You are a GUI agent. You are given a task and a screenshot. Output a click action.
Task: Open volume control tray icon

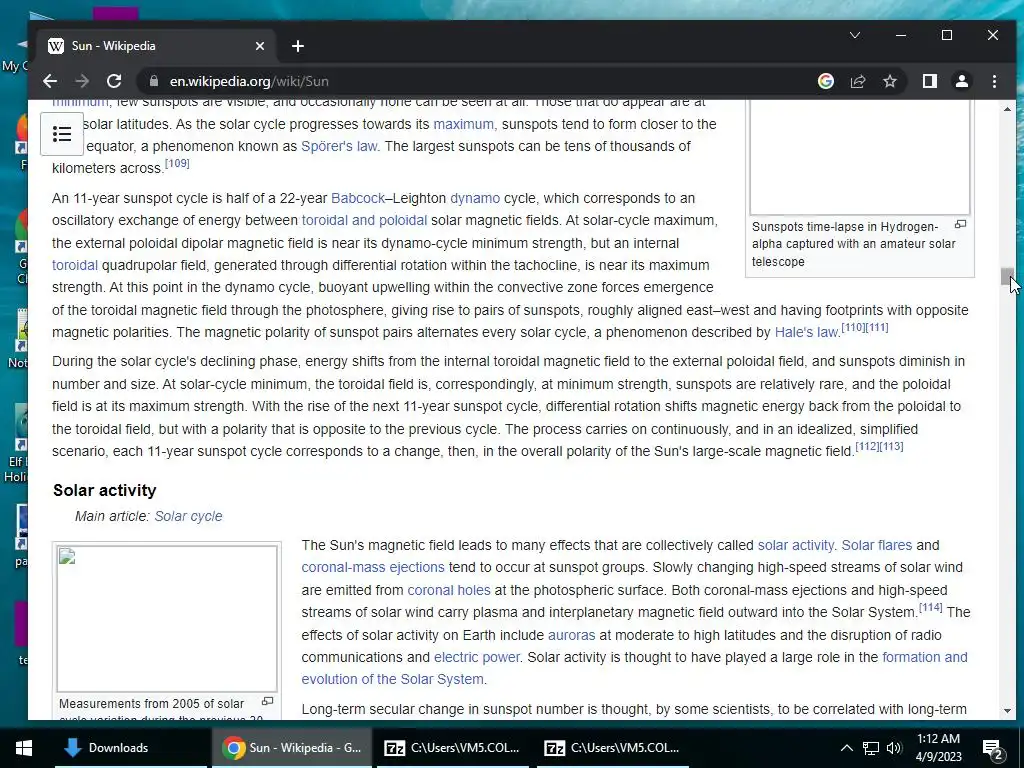point(894,748)
